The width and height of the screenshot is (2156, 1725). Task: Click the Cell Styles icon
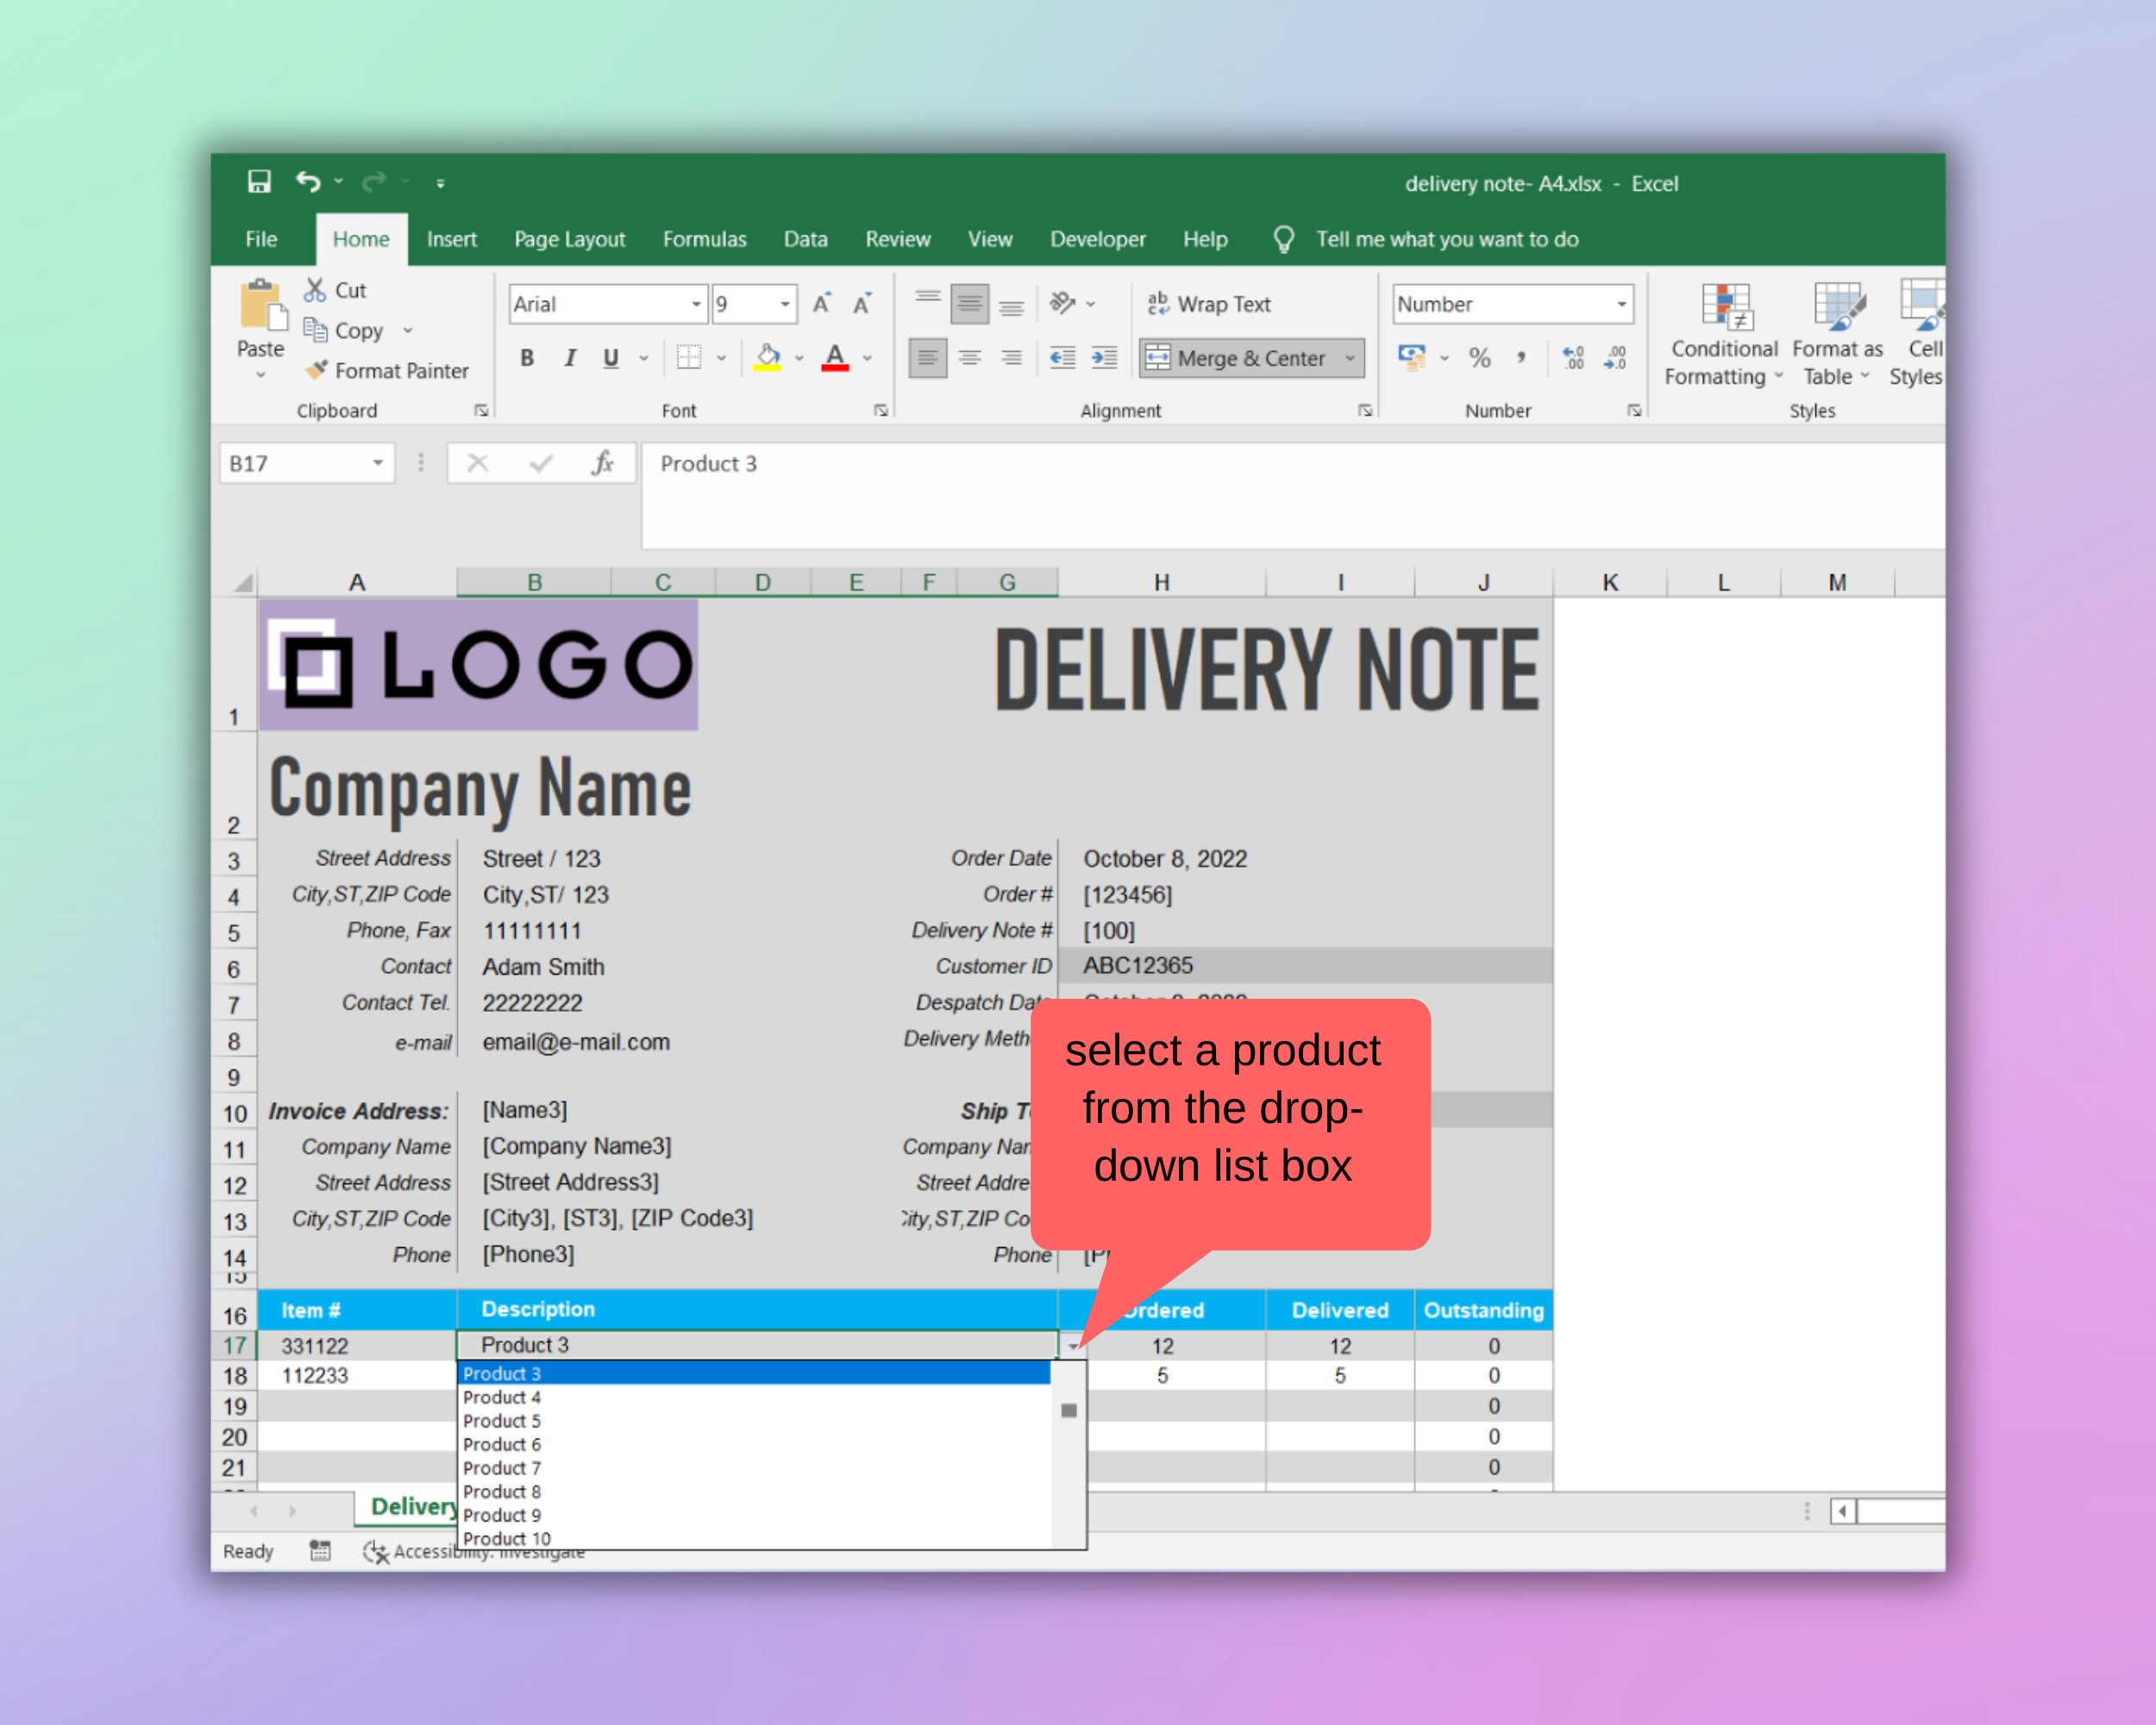tap(1923, 335)
